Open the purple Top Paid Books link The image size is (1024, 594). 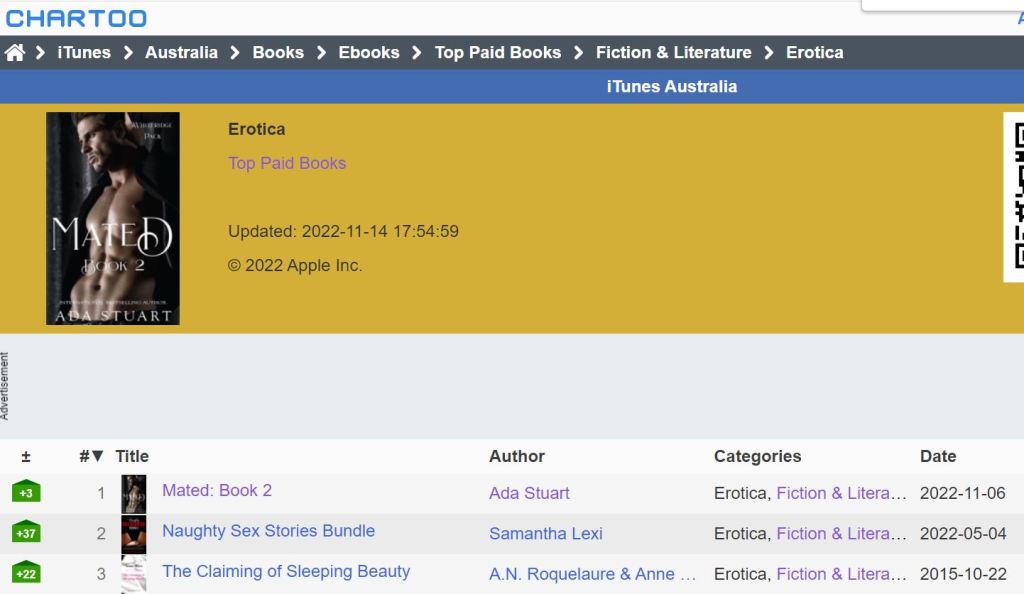287,163
